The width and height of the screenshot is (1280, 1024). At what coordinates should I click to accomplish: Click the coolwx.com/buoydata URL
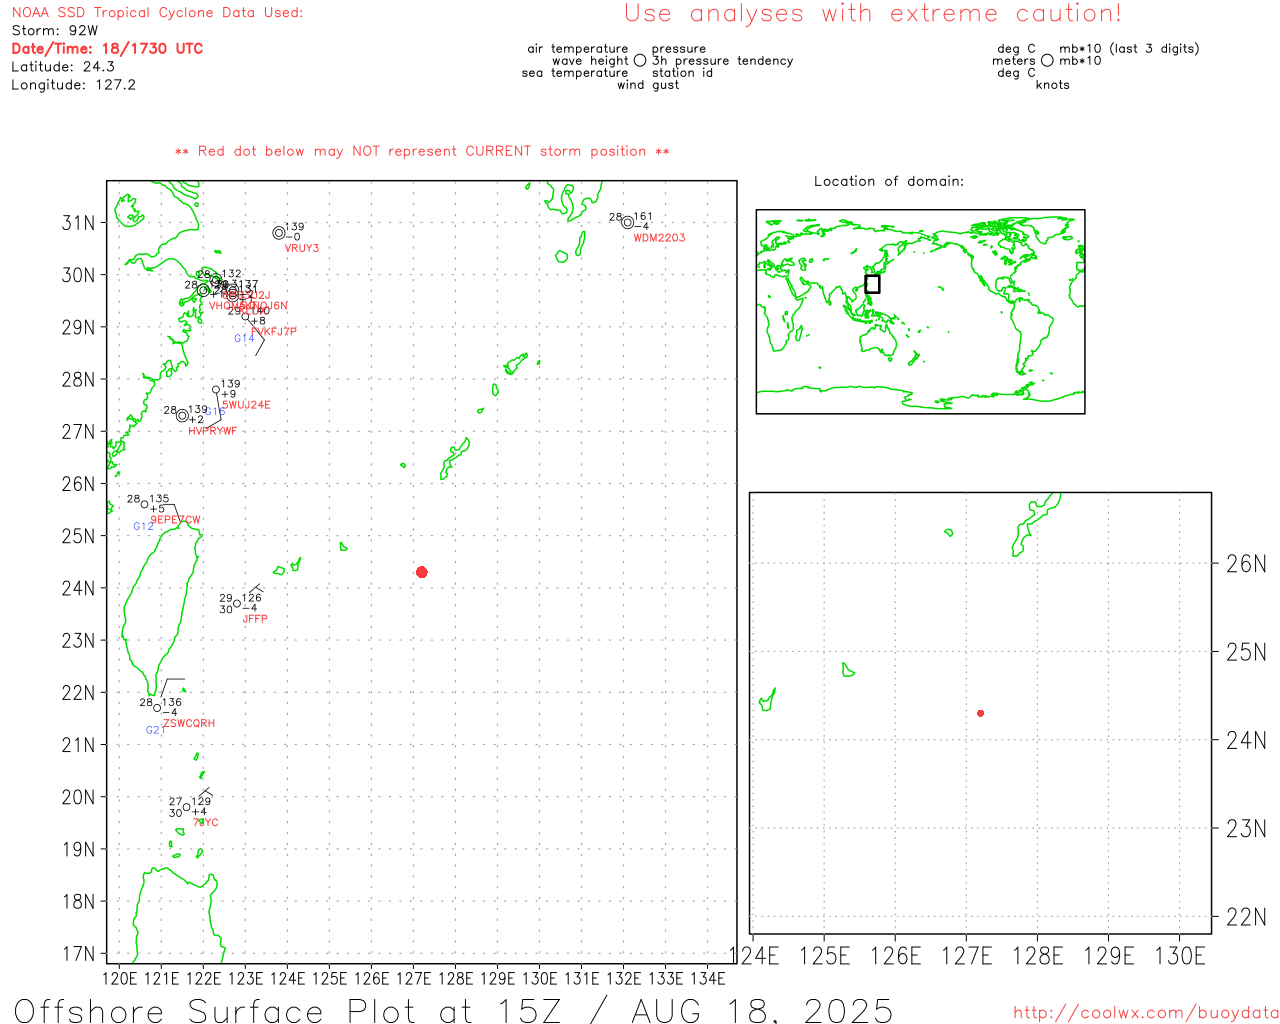click(1146, 1013)
